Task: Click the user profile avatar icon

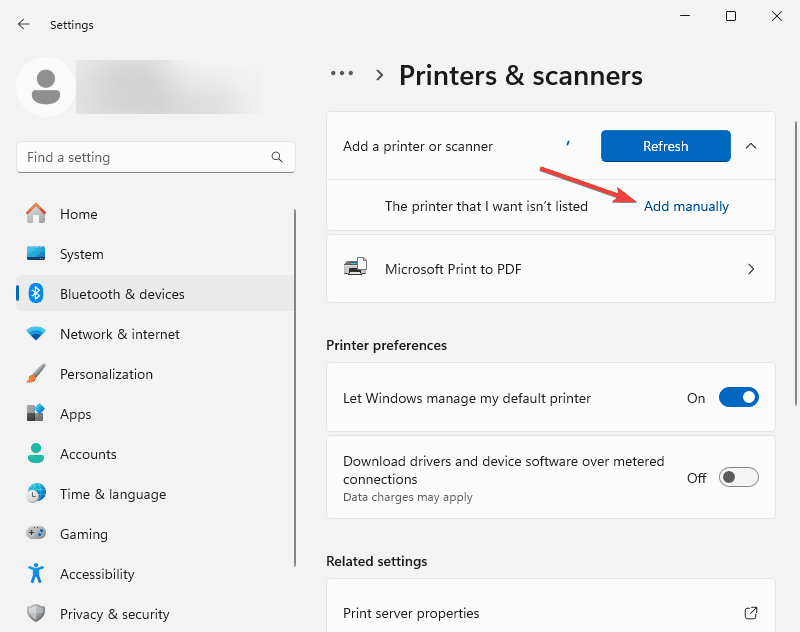Action: click(x=46, y=87)
